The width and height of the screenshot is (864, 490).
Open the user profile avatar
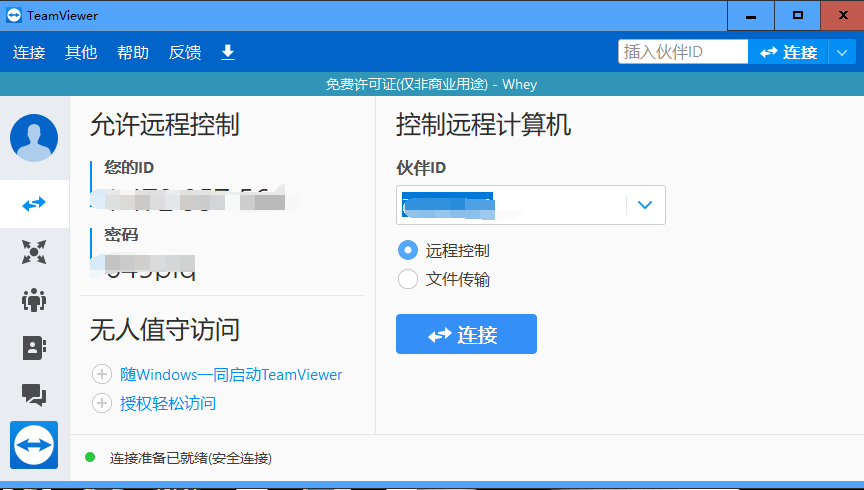tap(34, 138)
